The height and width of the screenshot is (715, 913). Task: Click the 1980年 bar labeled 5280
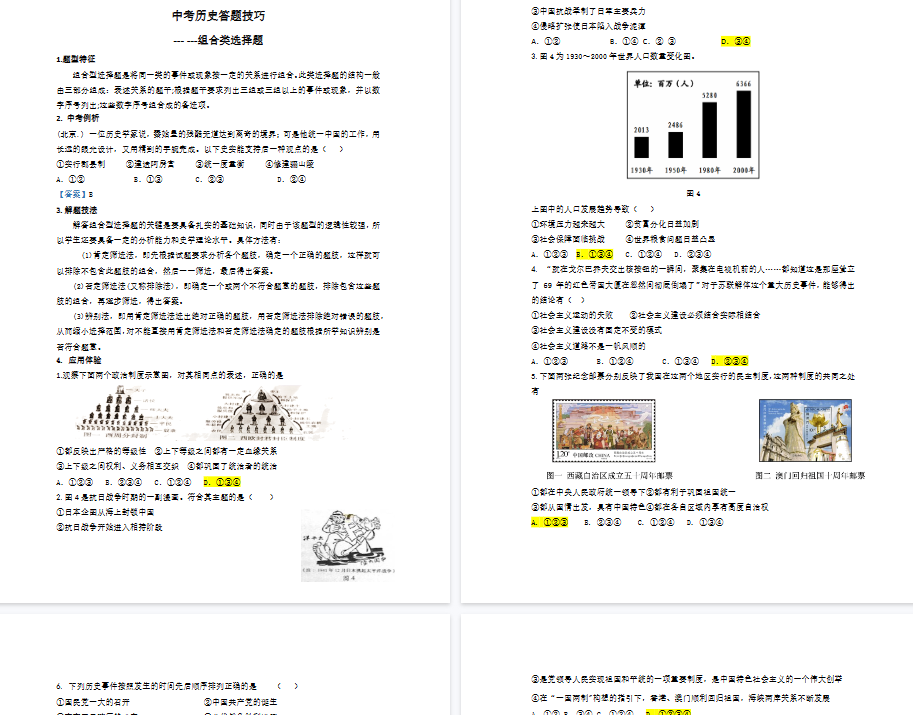click(x=709, y=130)
